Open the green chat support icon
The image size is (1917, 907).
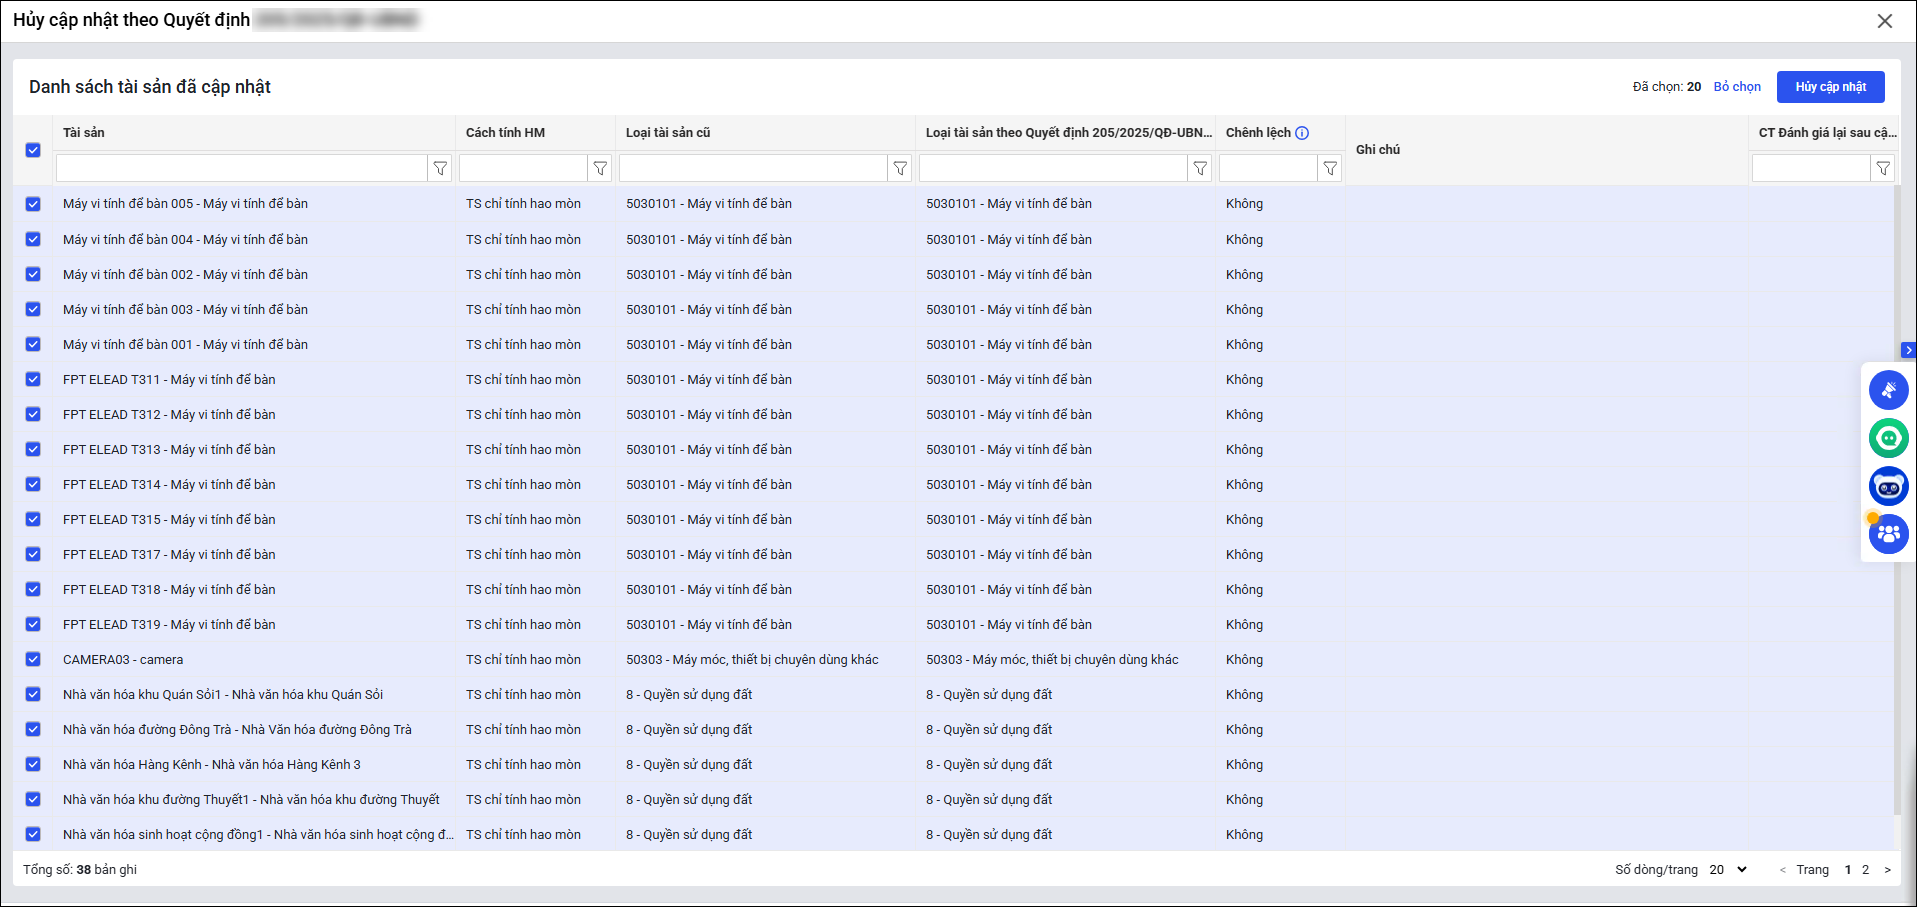point(1888,438)
